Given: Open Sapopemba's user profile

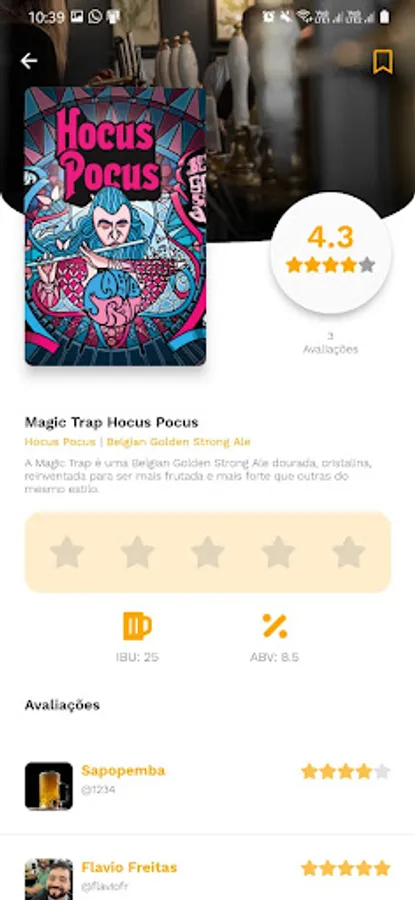Looking at the screenshot, I should 123,770.
